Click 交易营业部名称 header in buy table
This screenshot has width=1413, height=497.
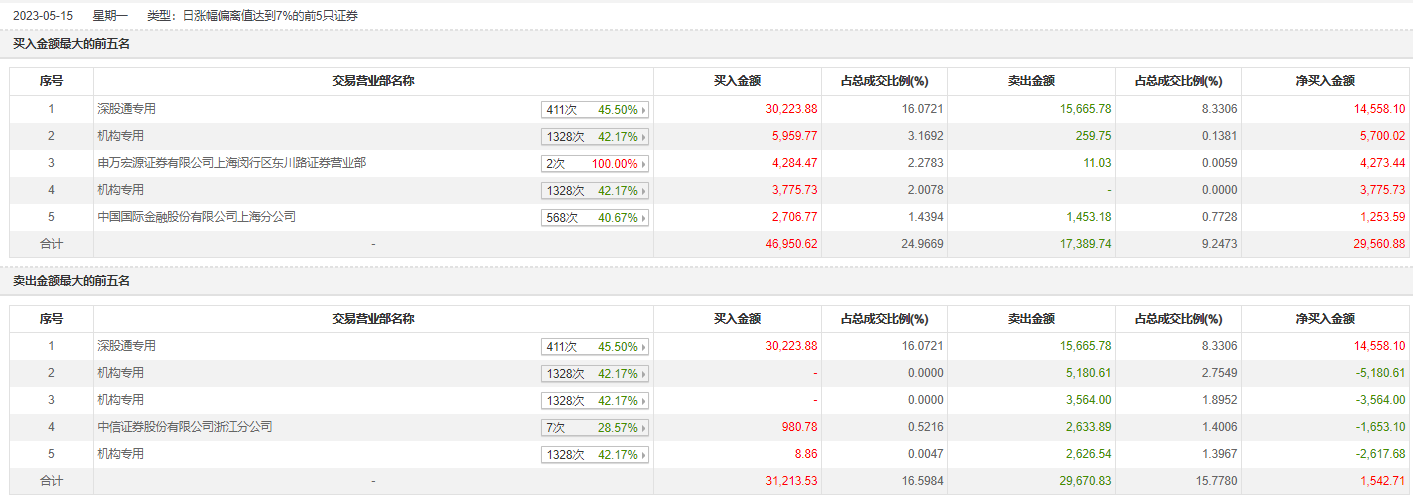[x=373, y=81]
